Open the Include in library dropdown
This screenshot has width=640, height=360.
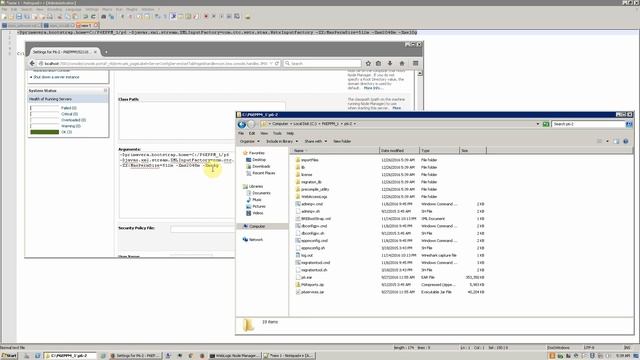coord(282,141)
